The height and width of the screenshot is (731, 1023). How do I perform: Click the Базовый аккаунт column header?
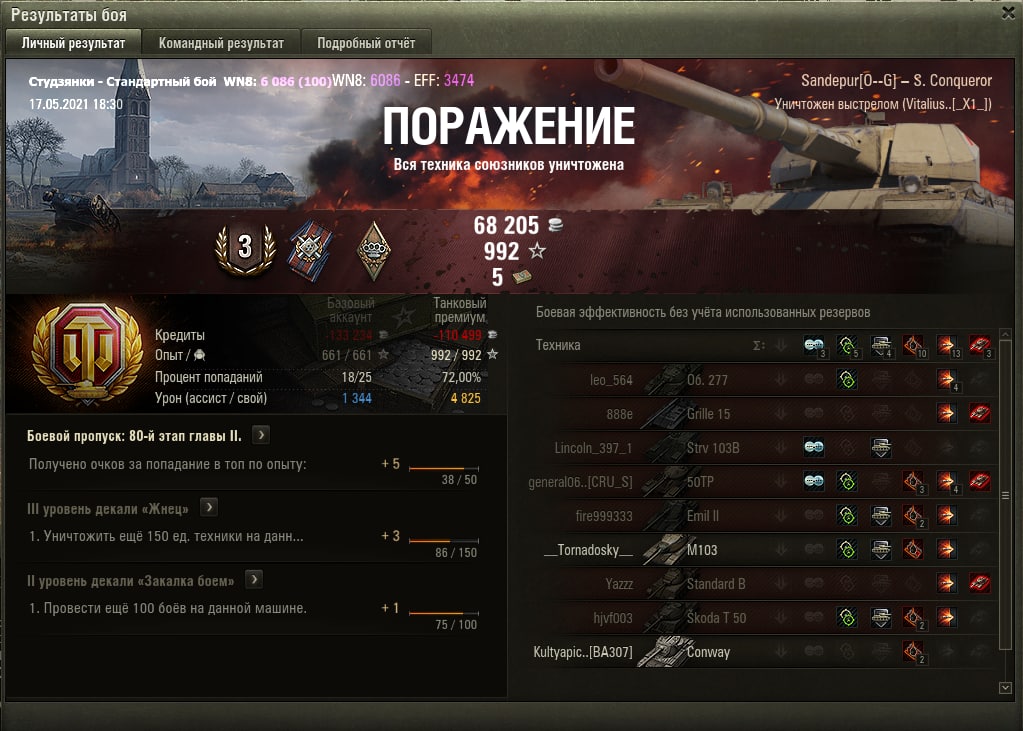coord(351,310)
